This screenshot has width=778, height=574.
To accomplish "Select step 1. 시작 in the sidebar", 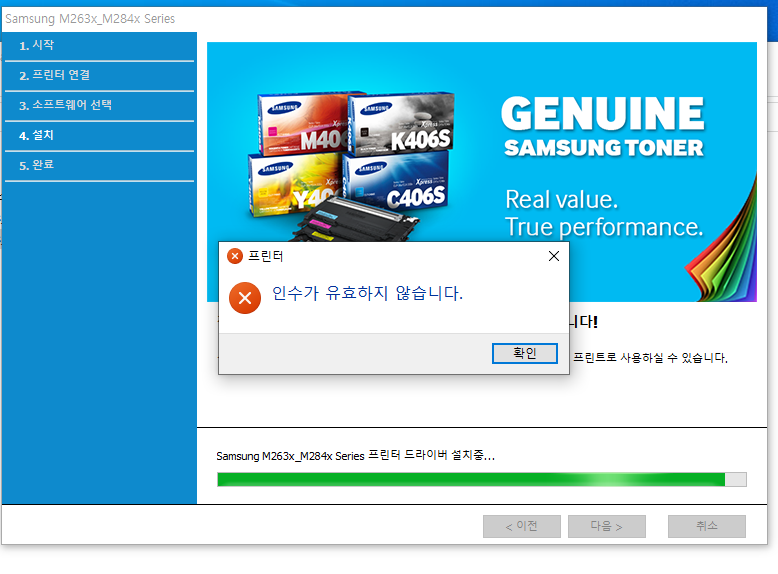I will [99, 46].
